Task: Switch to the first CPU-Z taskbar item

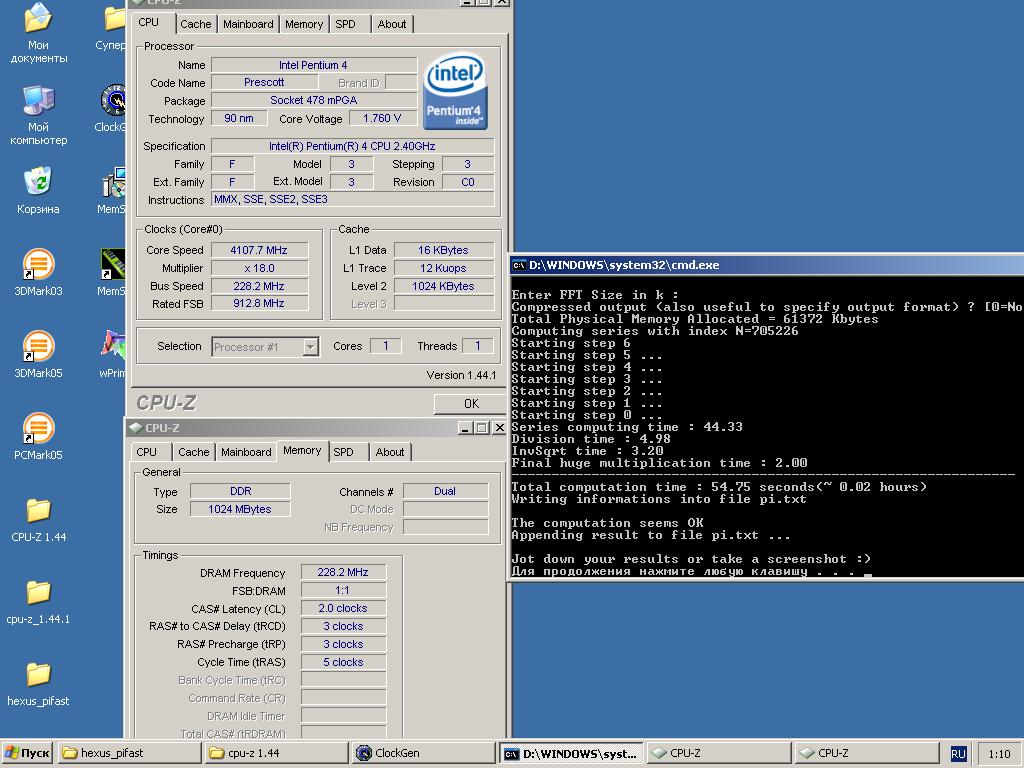Action: click(719, 753)
